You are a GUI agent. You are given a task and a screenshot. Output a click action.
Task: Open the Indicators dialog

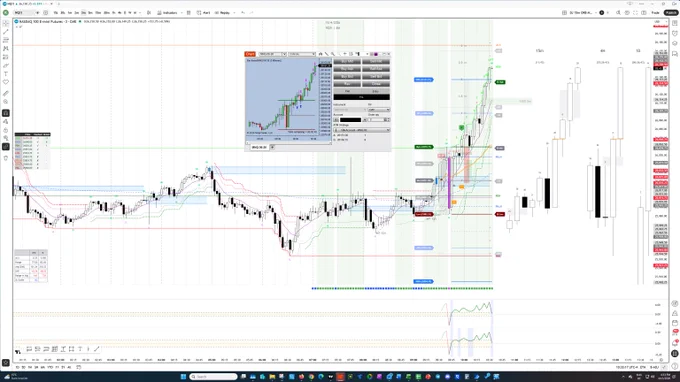click(x=167, y=13)
